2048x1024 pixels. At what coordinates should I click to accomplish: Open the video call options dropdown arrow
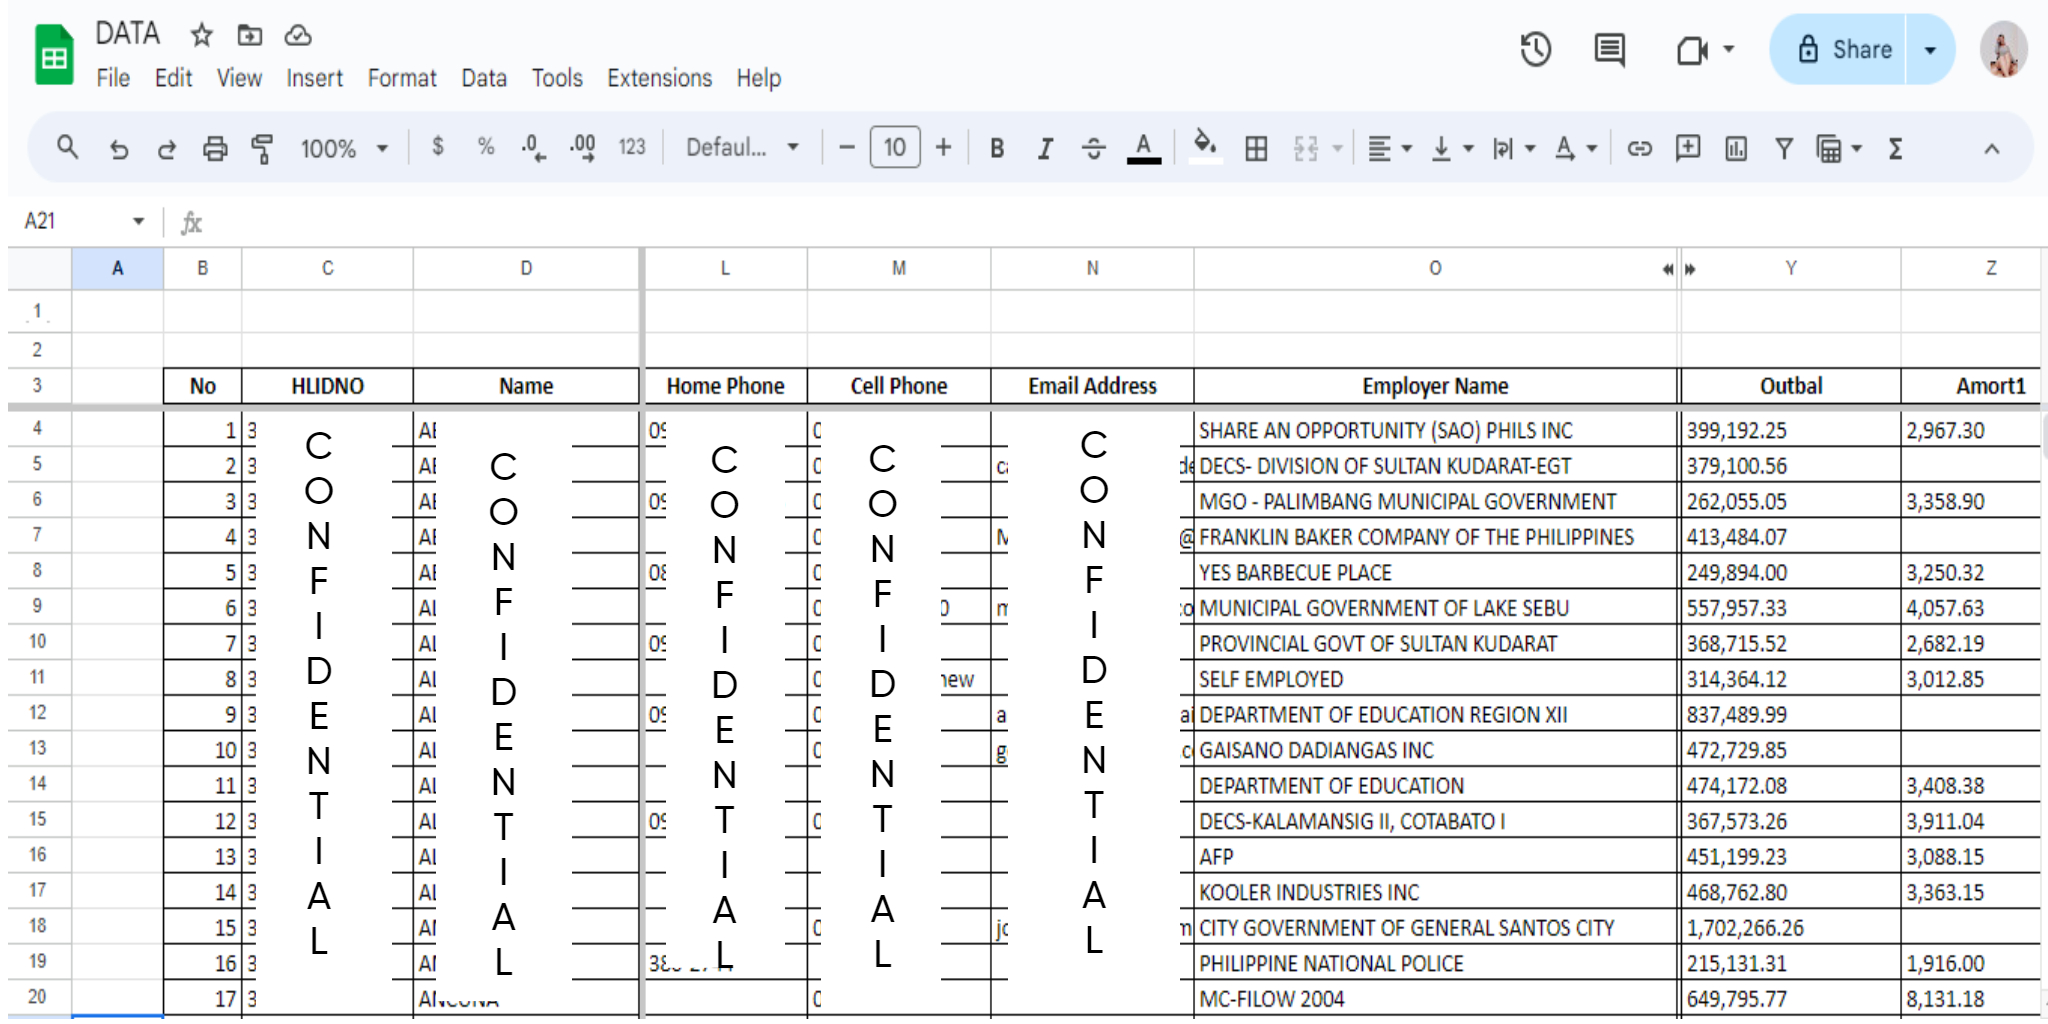1728,49
